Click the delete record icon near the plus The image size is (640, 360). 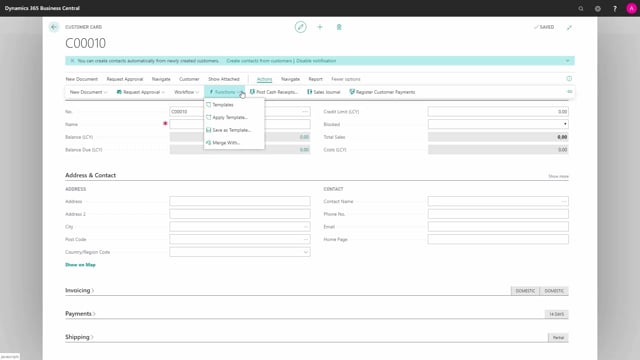coord(339,27)
